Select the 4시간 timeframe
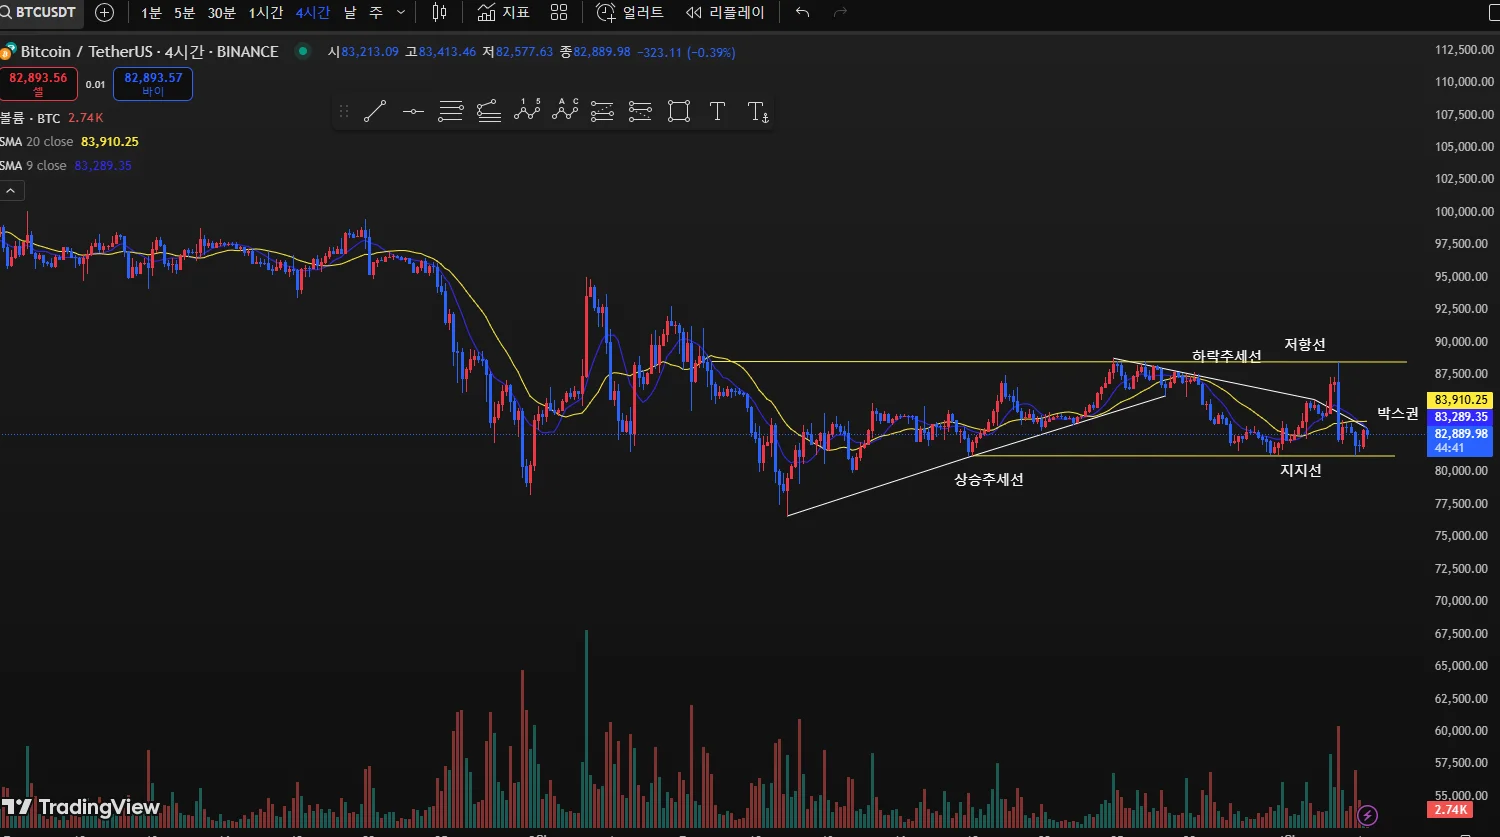 coord(313,13)
